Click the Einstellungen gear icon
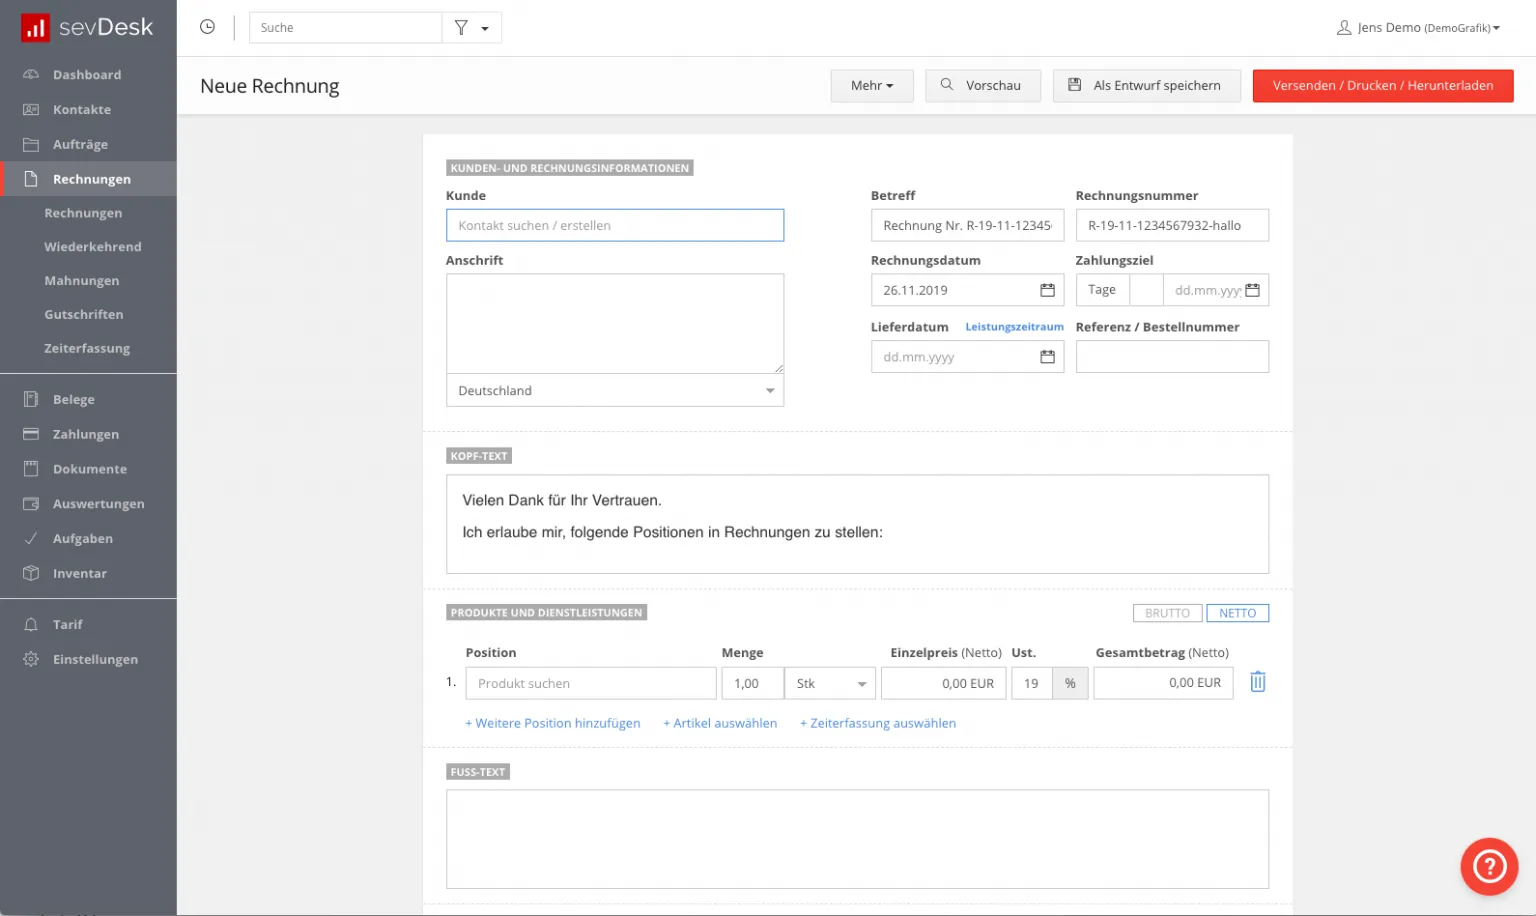This screenshot has width=1536, height=916. (31, 659)
